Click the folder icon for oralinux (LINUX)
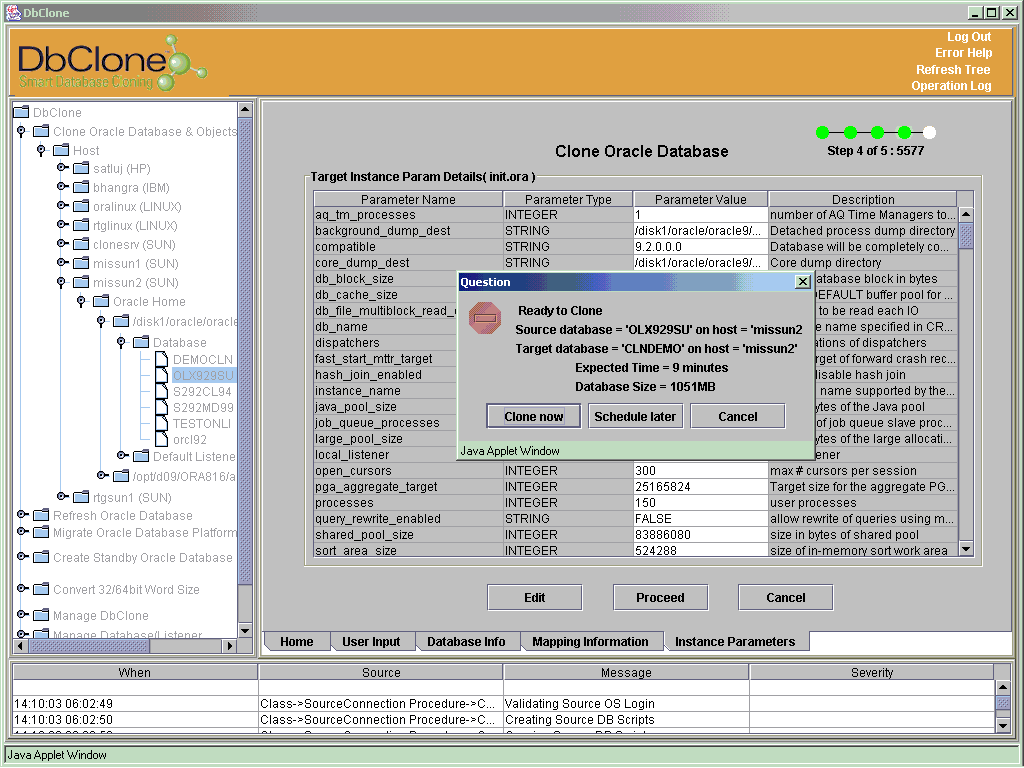 click(x=81, y=206)
